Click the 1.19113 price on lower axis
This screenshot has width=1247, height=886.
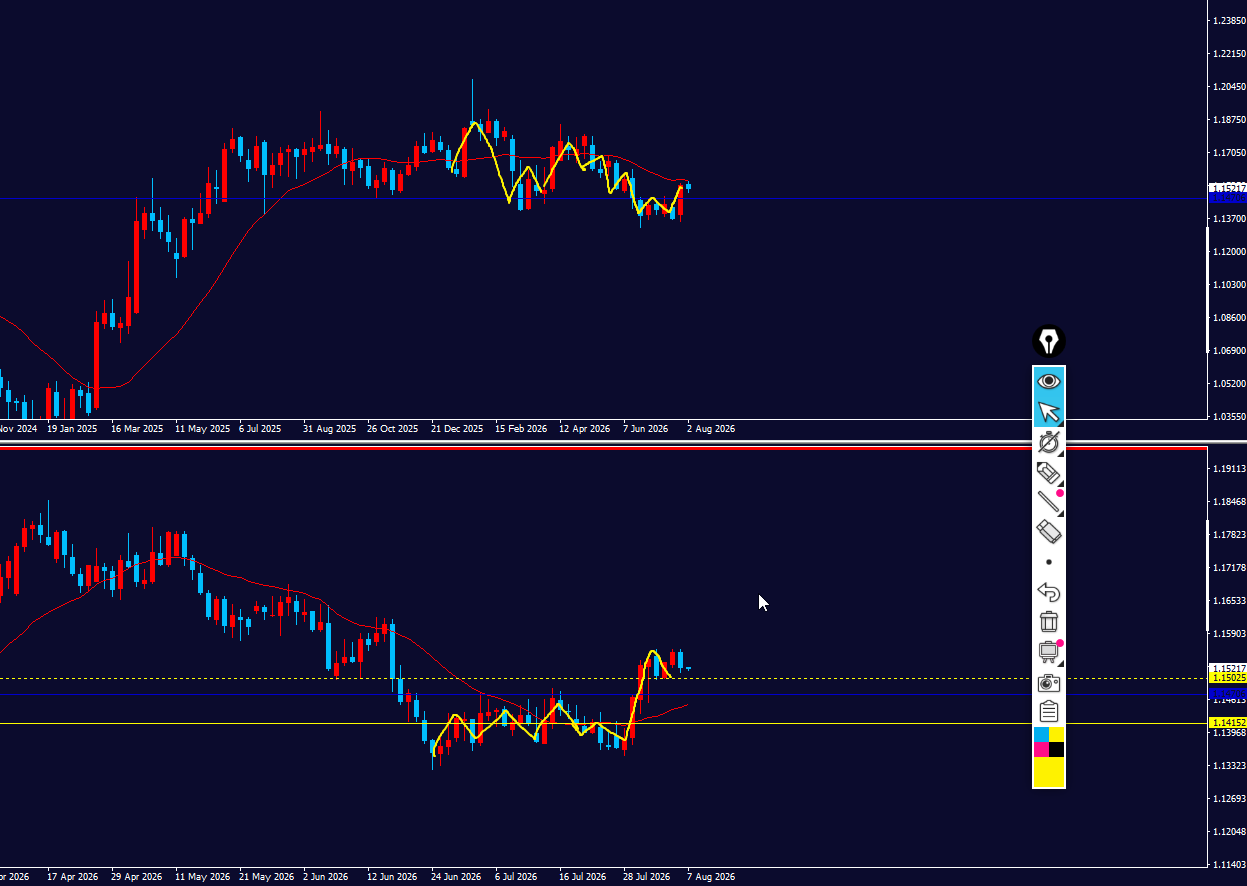coord(1228,469)
